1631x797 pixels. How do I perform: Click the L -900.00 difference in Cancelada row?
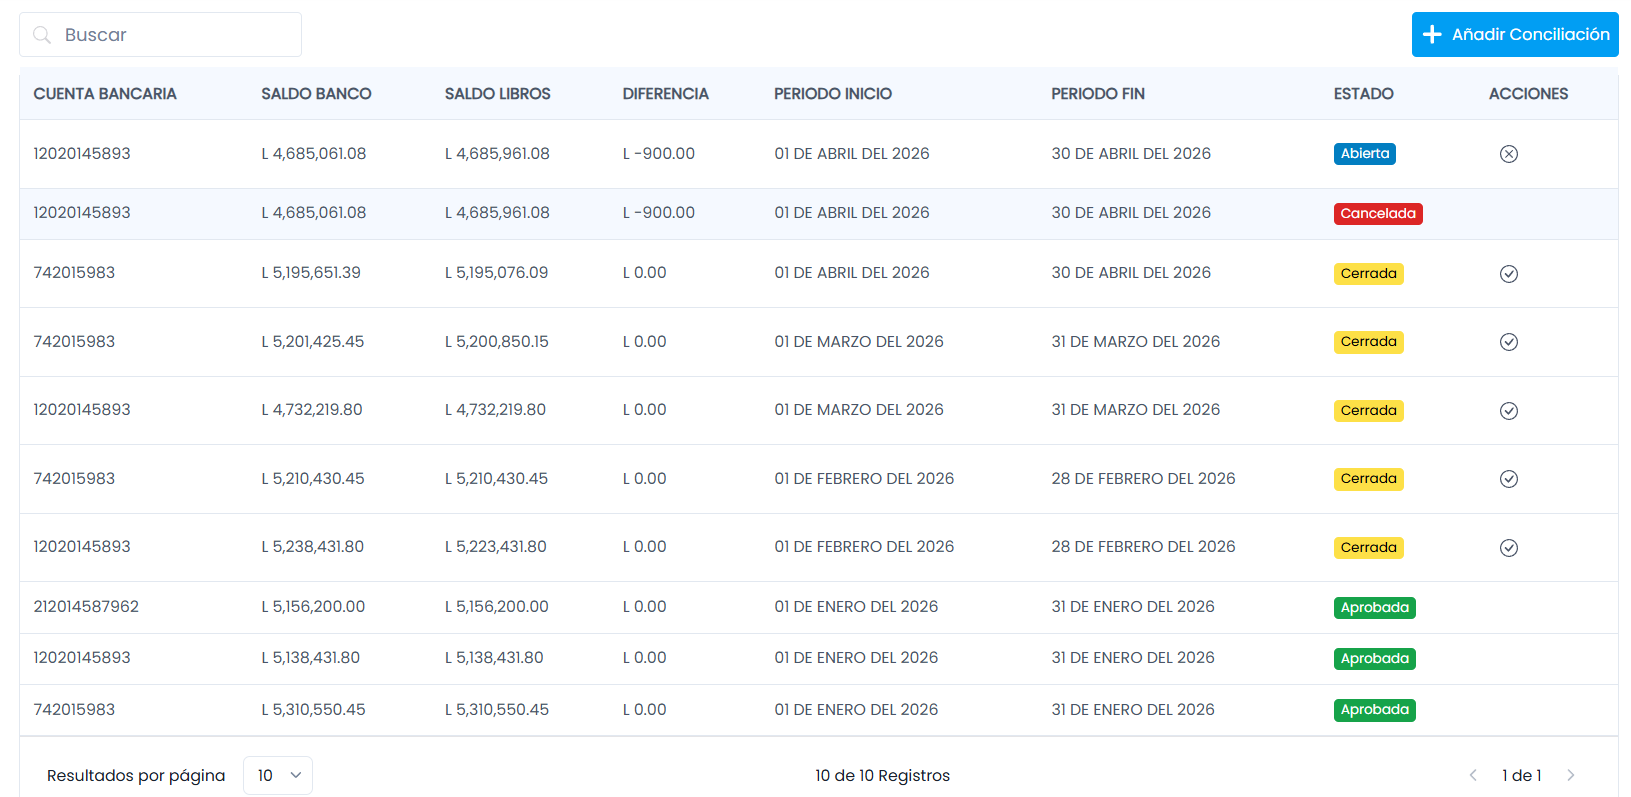pyautogui.click(x=659, y=213)
